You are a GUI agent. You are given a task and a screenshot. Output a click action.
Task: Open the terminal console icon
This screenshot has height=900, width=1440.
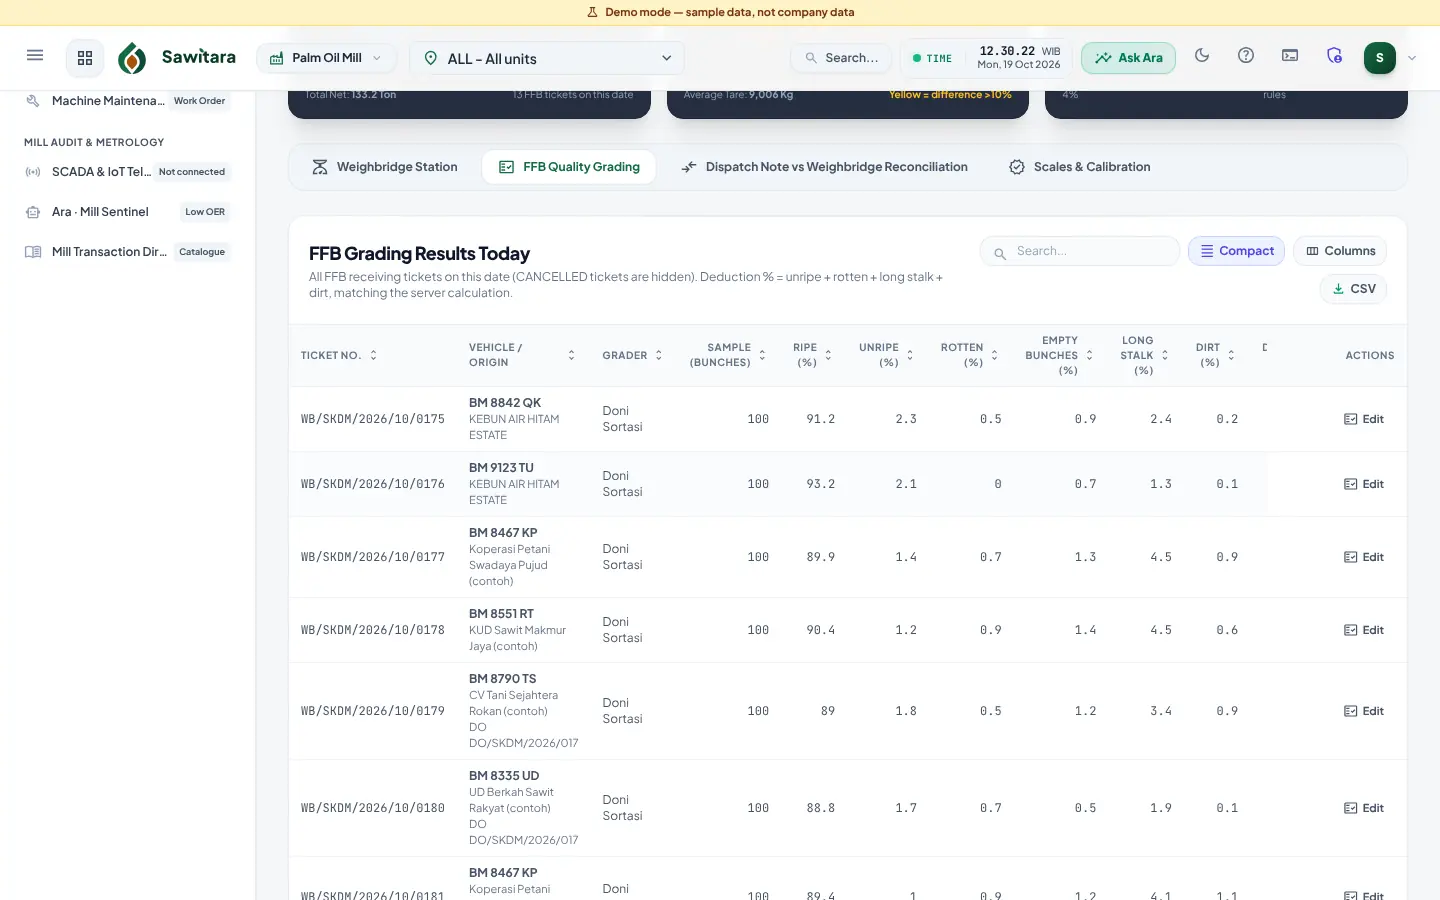tap(1290, 56)
